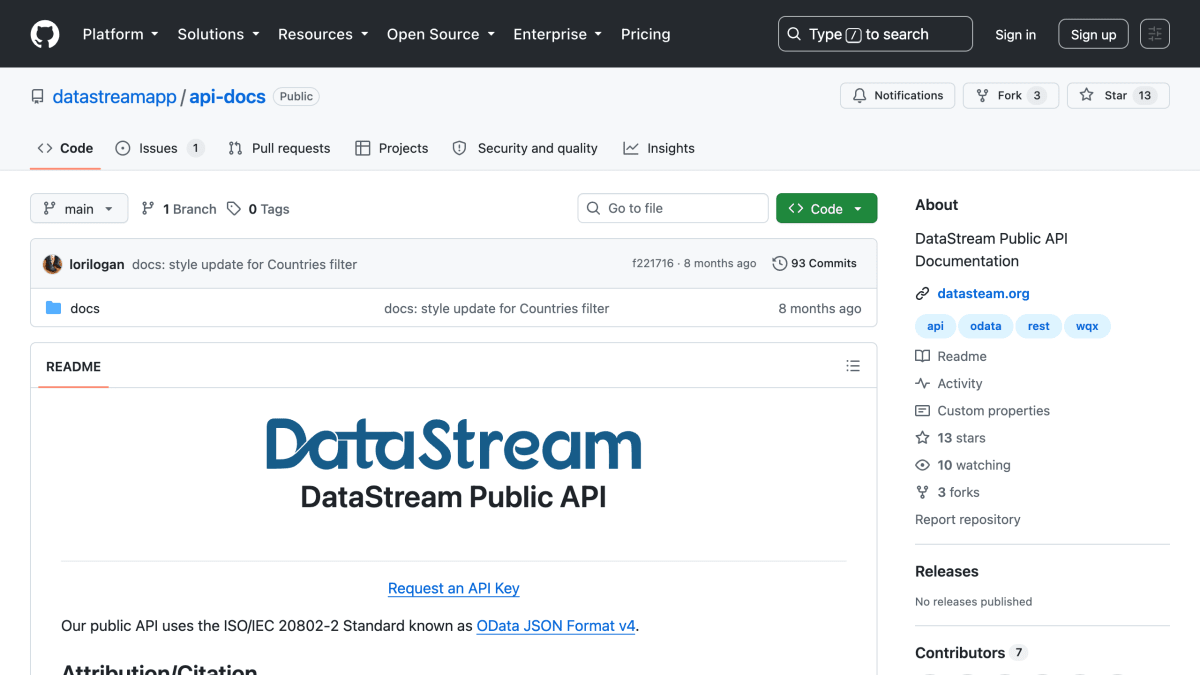The height and width of the screenshot is (675, 1200).
Task: Click the tag icon next to 0 Tags
Action: (x=234, y=209)
